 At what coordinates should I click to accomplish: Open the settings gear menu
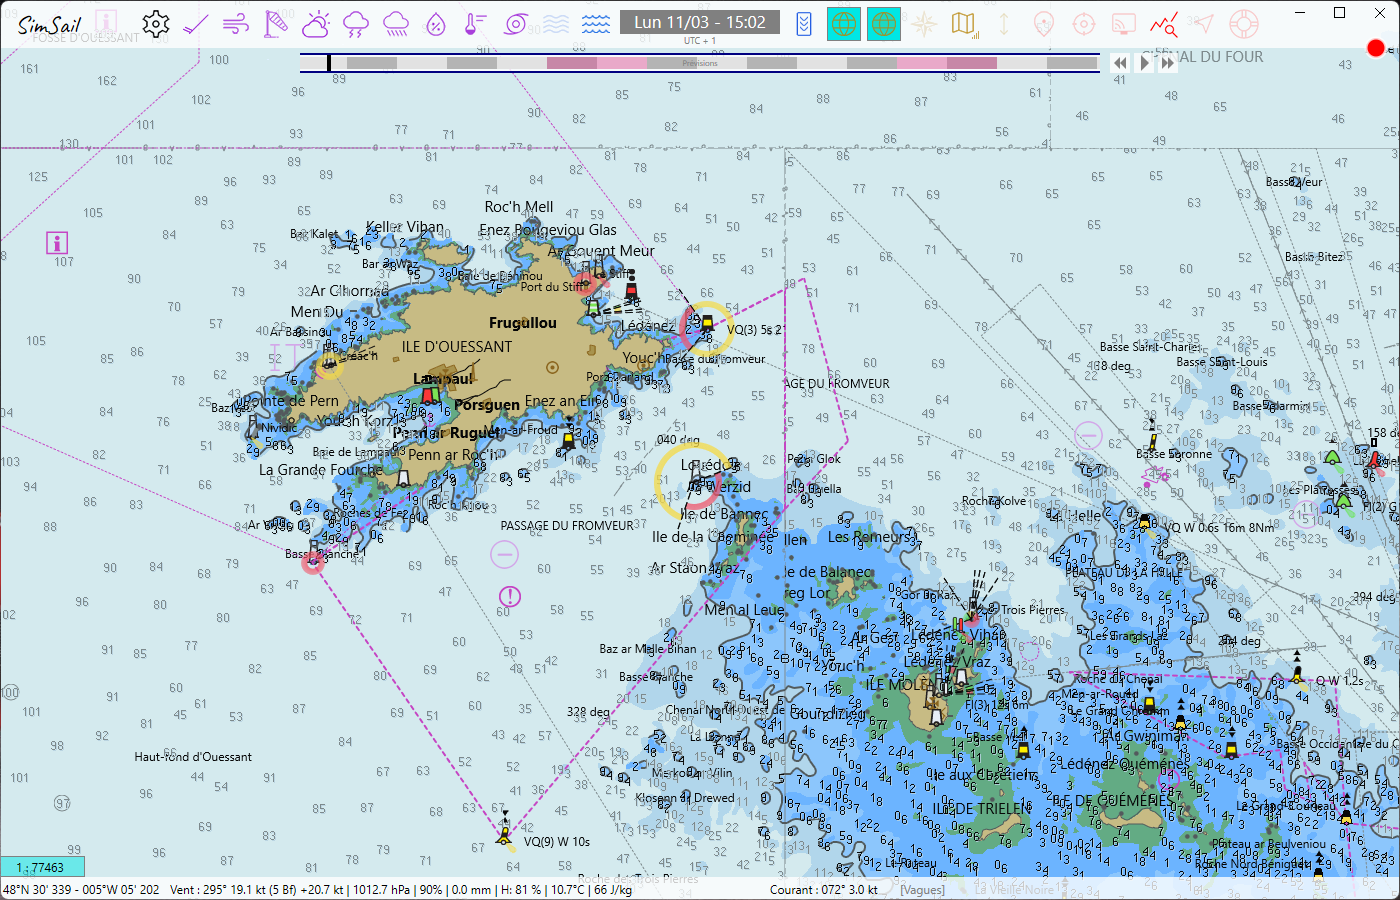[x=156, y=24]
